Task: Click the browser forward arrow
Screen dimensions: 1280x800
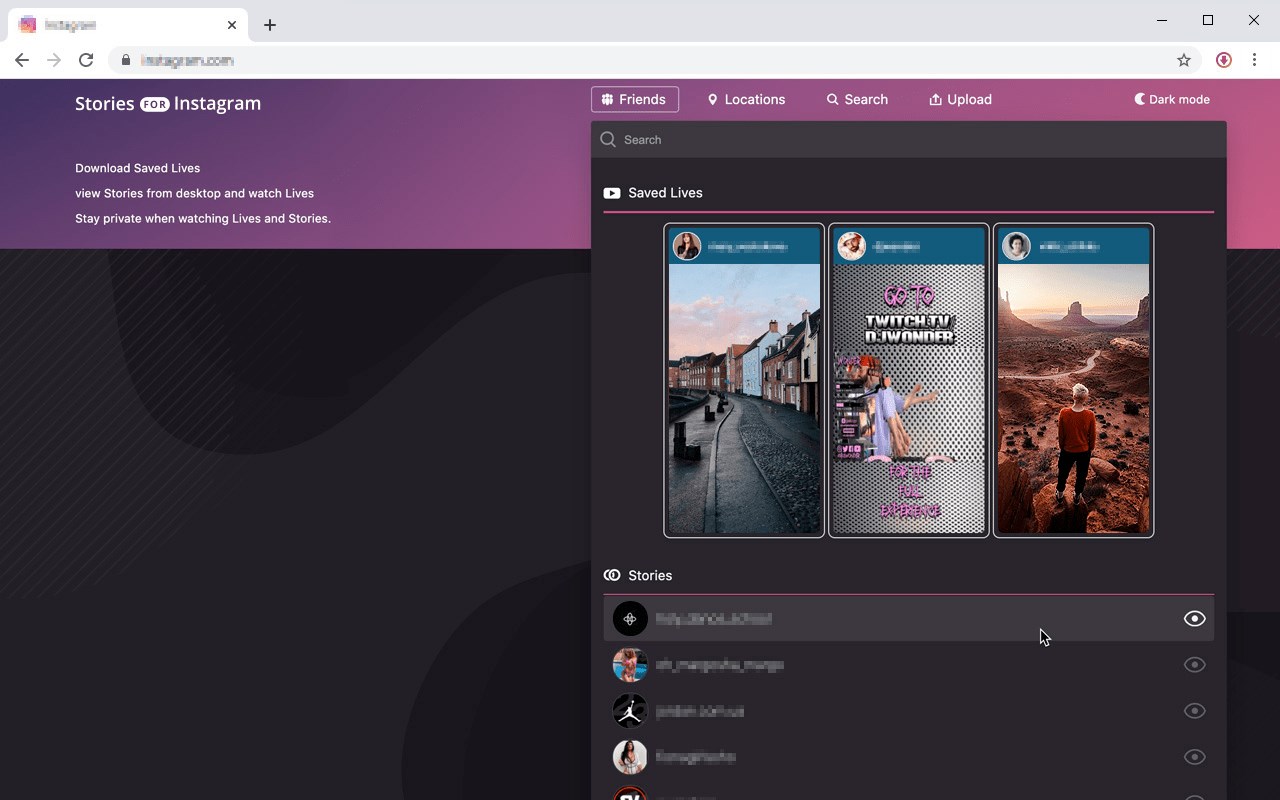Action: 54,60
